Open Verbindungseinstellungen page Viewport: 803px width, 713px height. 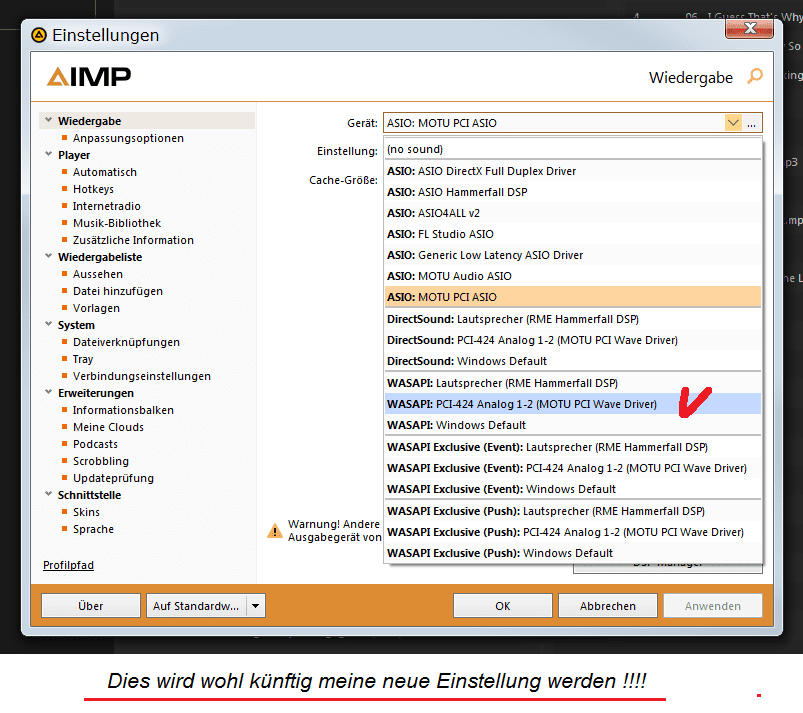(142, 376)
